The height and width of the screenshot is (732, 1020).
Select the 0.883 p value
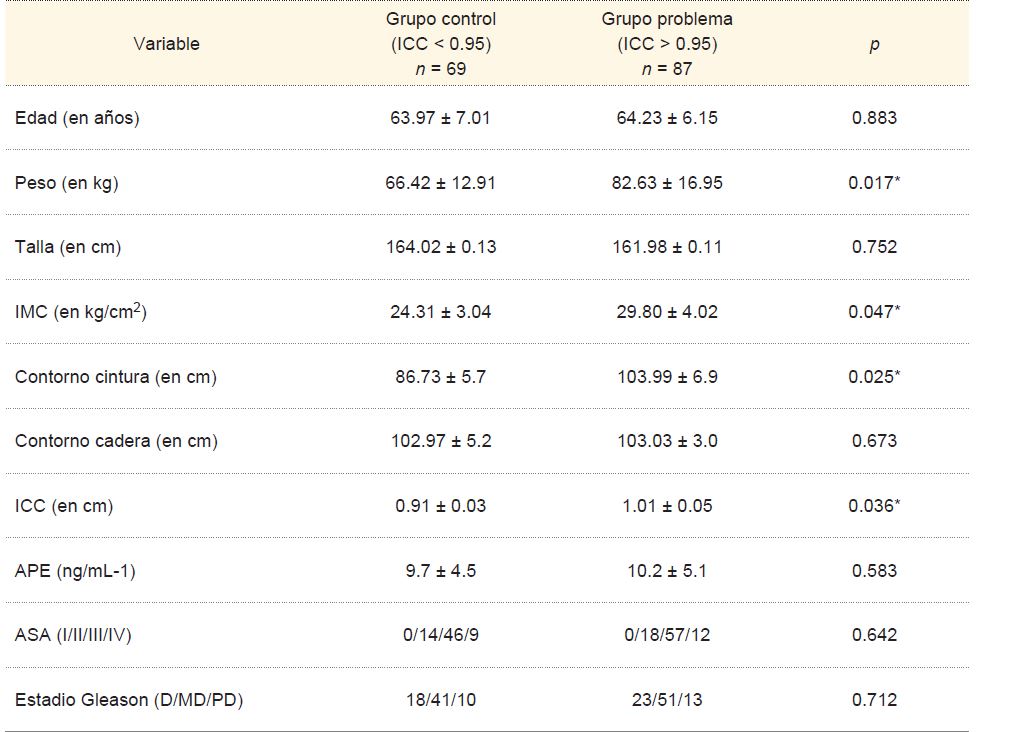874,118
